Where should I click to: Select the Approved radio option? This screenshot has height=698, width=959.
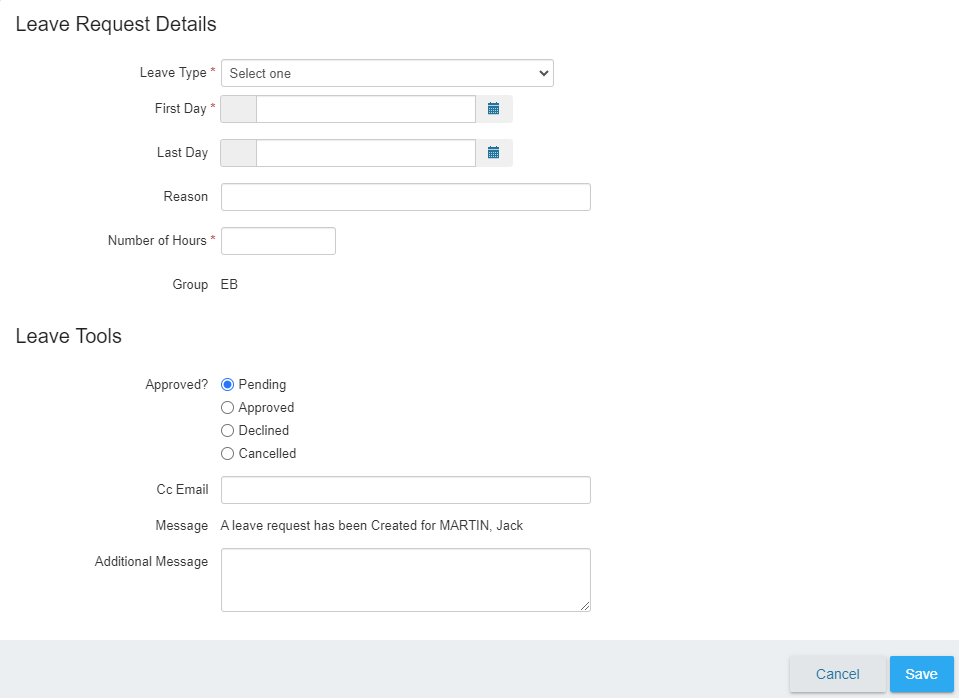[228, 407]
